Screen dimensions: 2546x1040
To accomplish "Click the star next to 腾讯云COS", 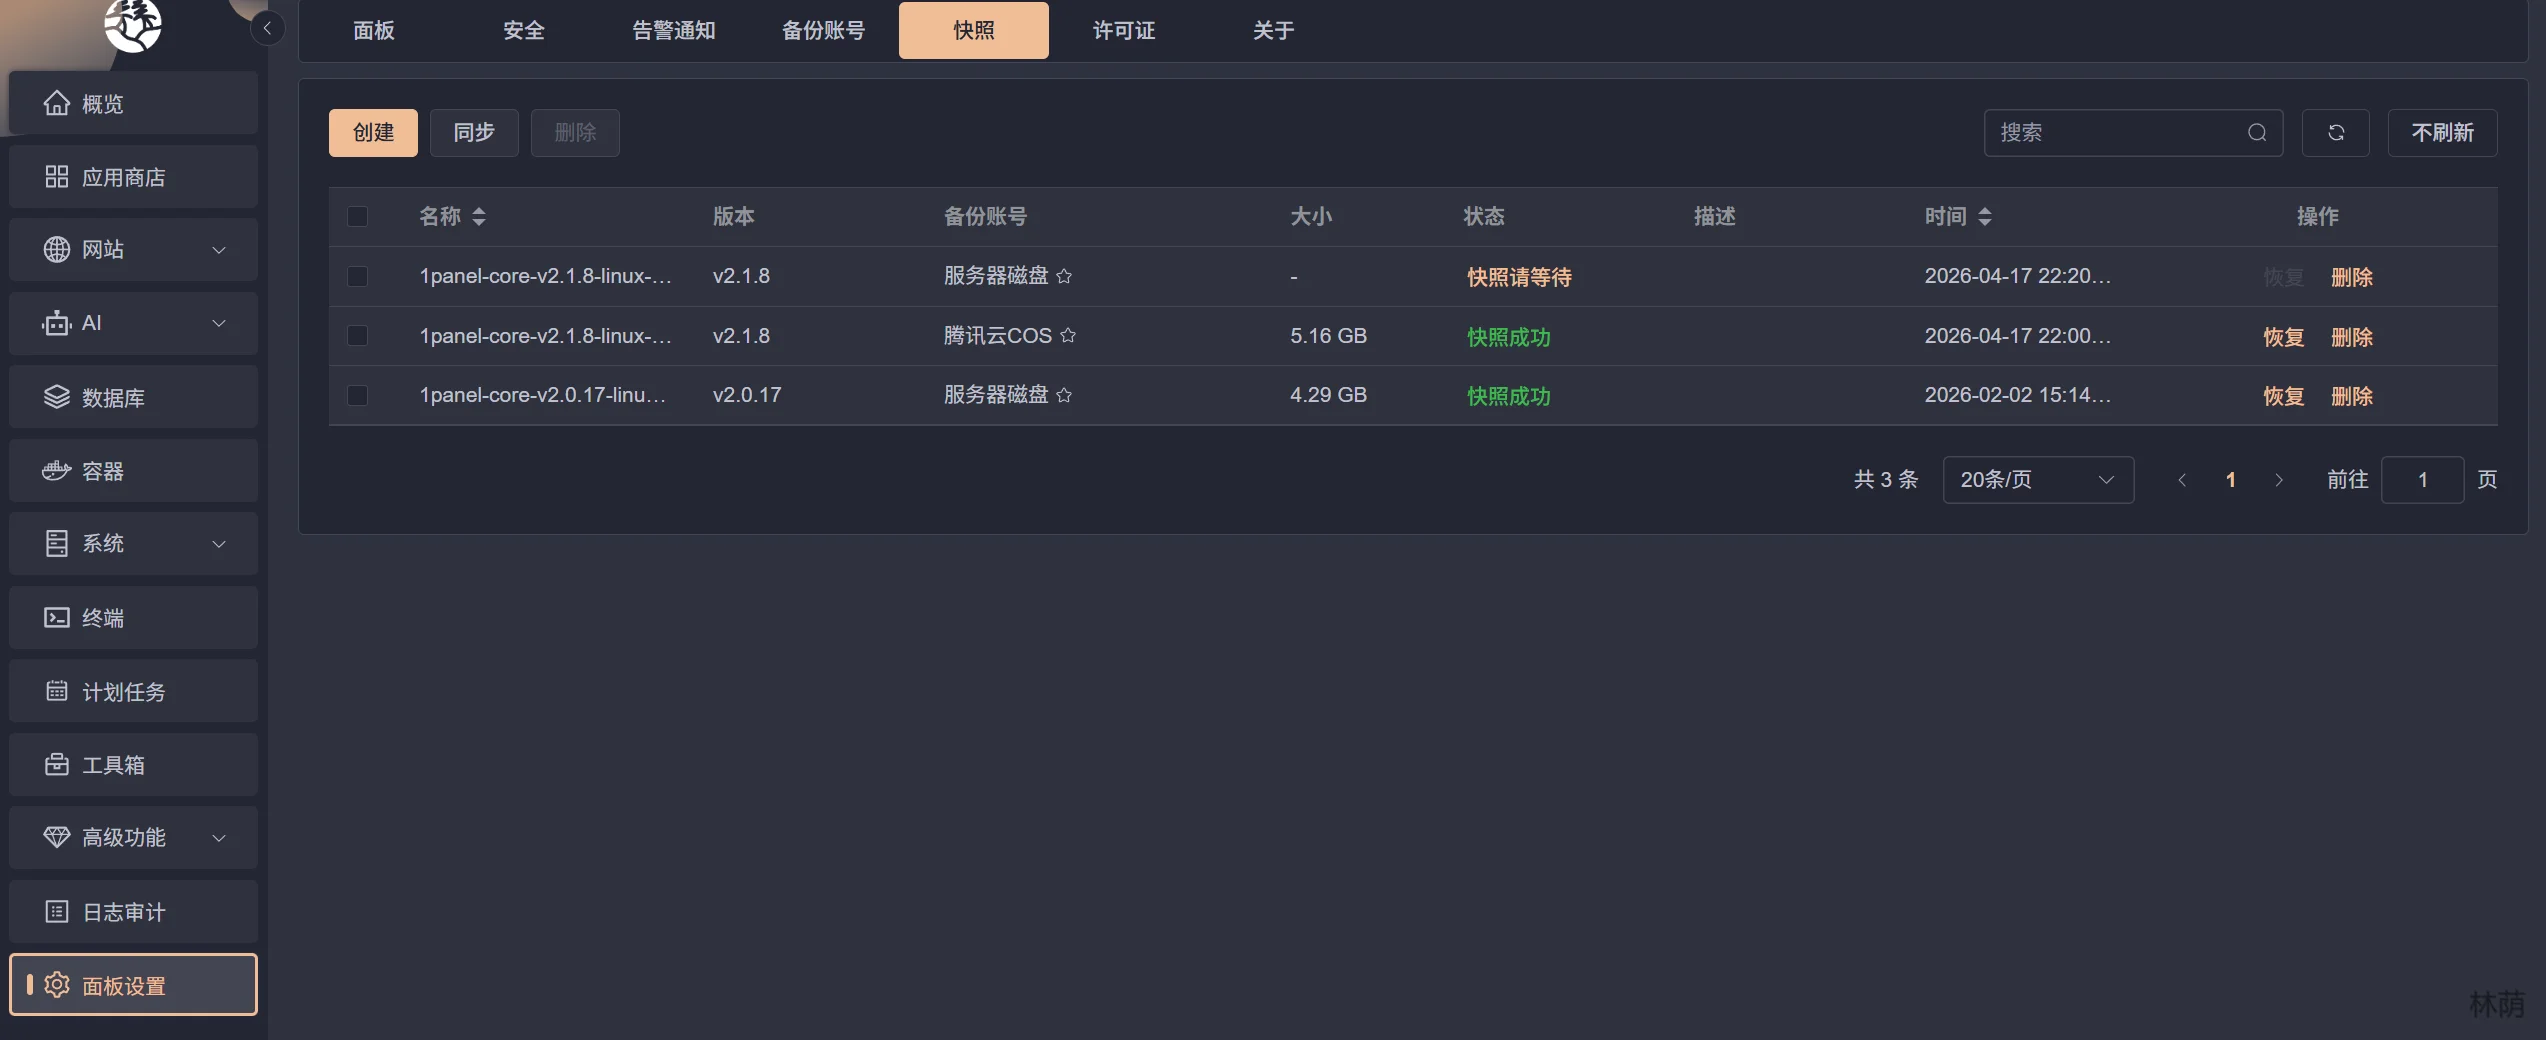I will (x=1068, y=335).
